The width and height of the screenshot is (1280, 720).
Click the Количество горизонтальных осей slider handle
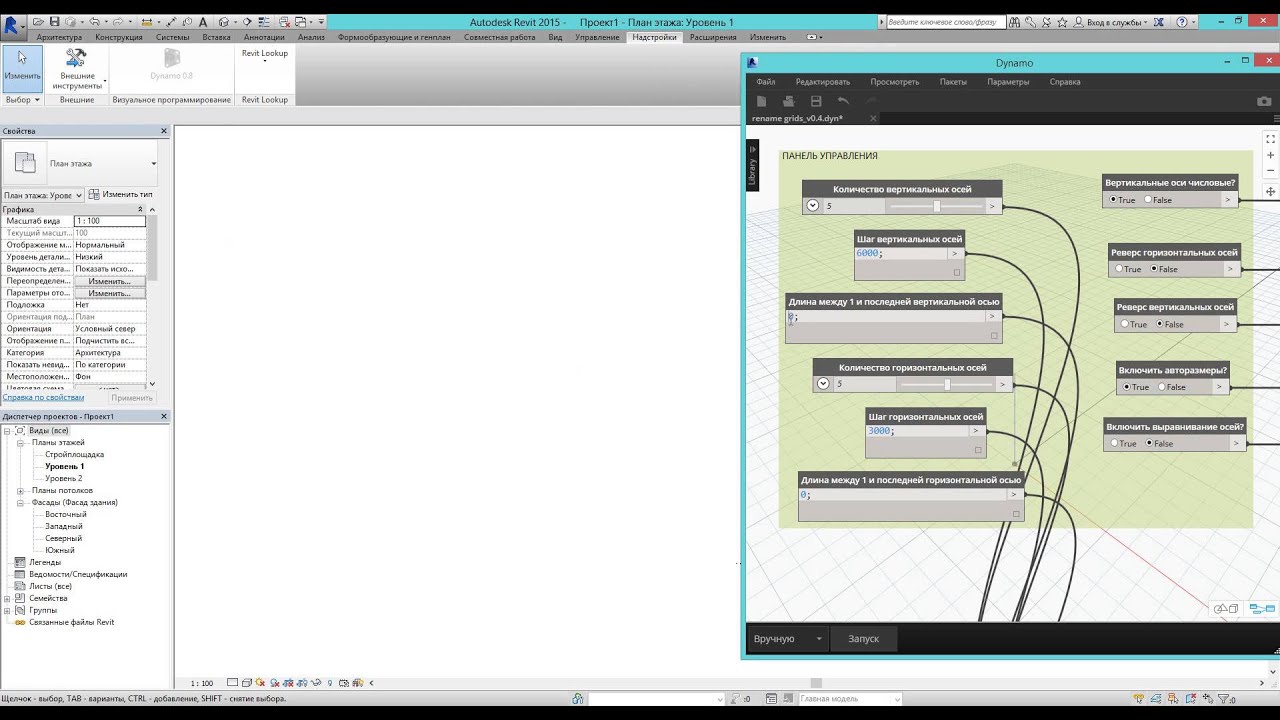(x=947, y=384)
